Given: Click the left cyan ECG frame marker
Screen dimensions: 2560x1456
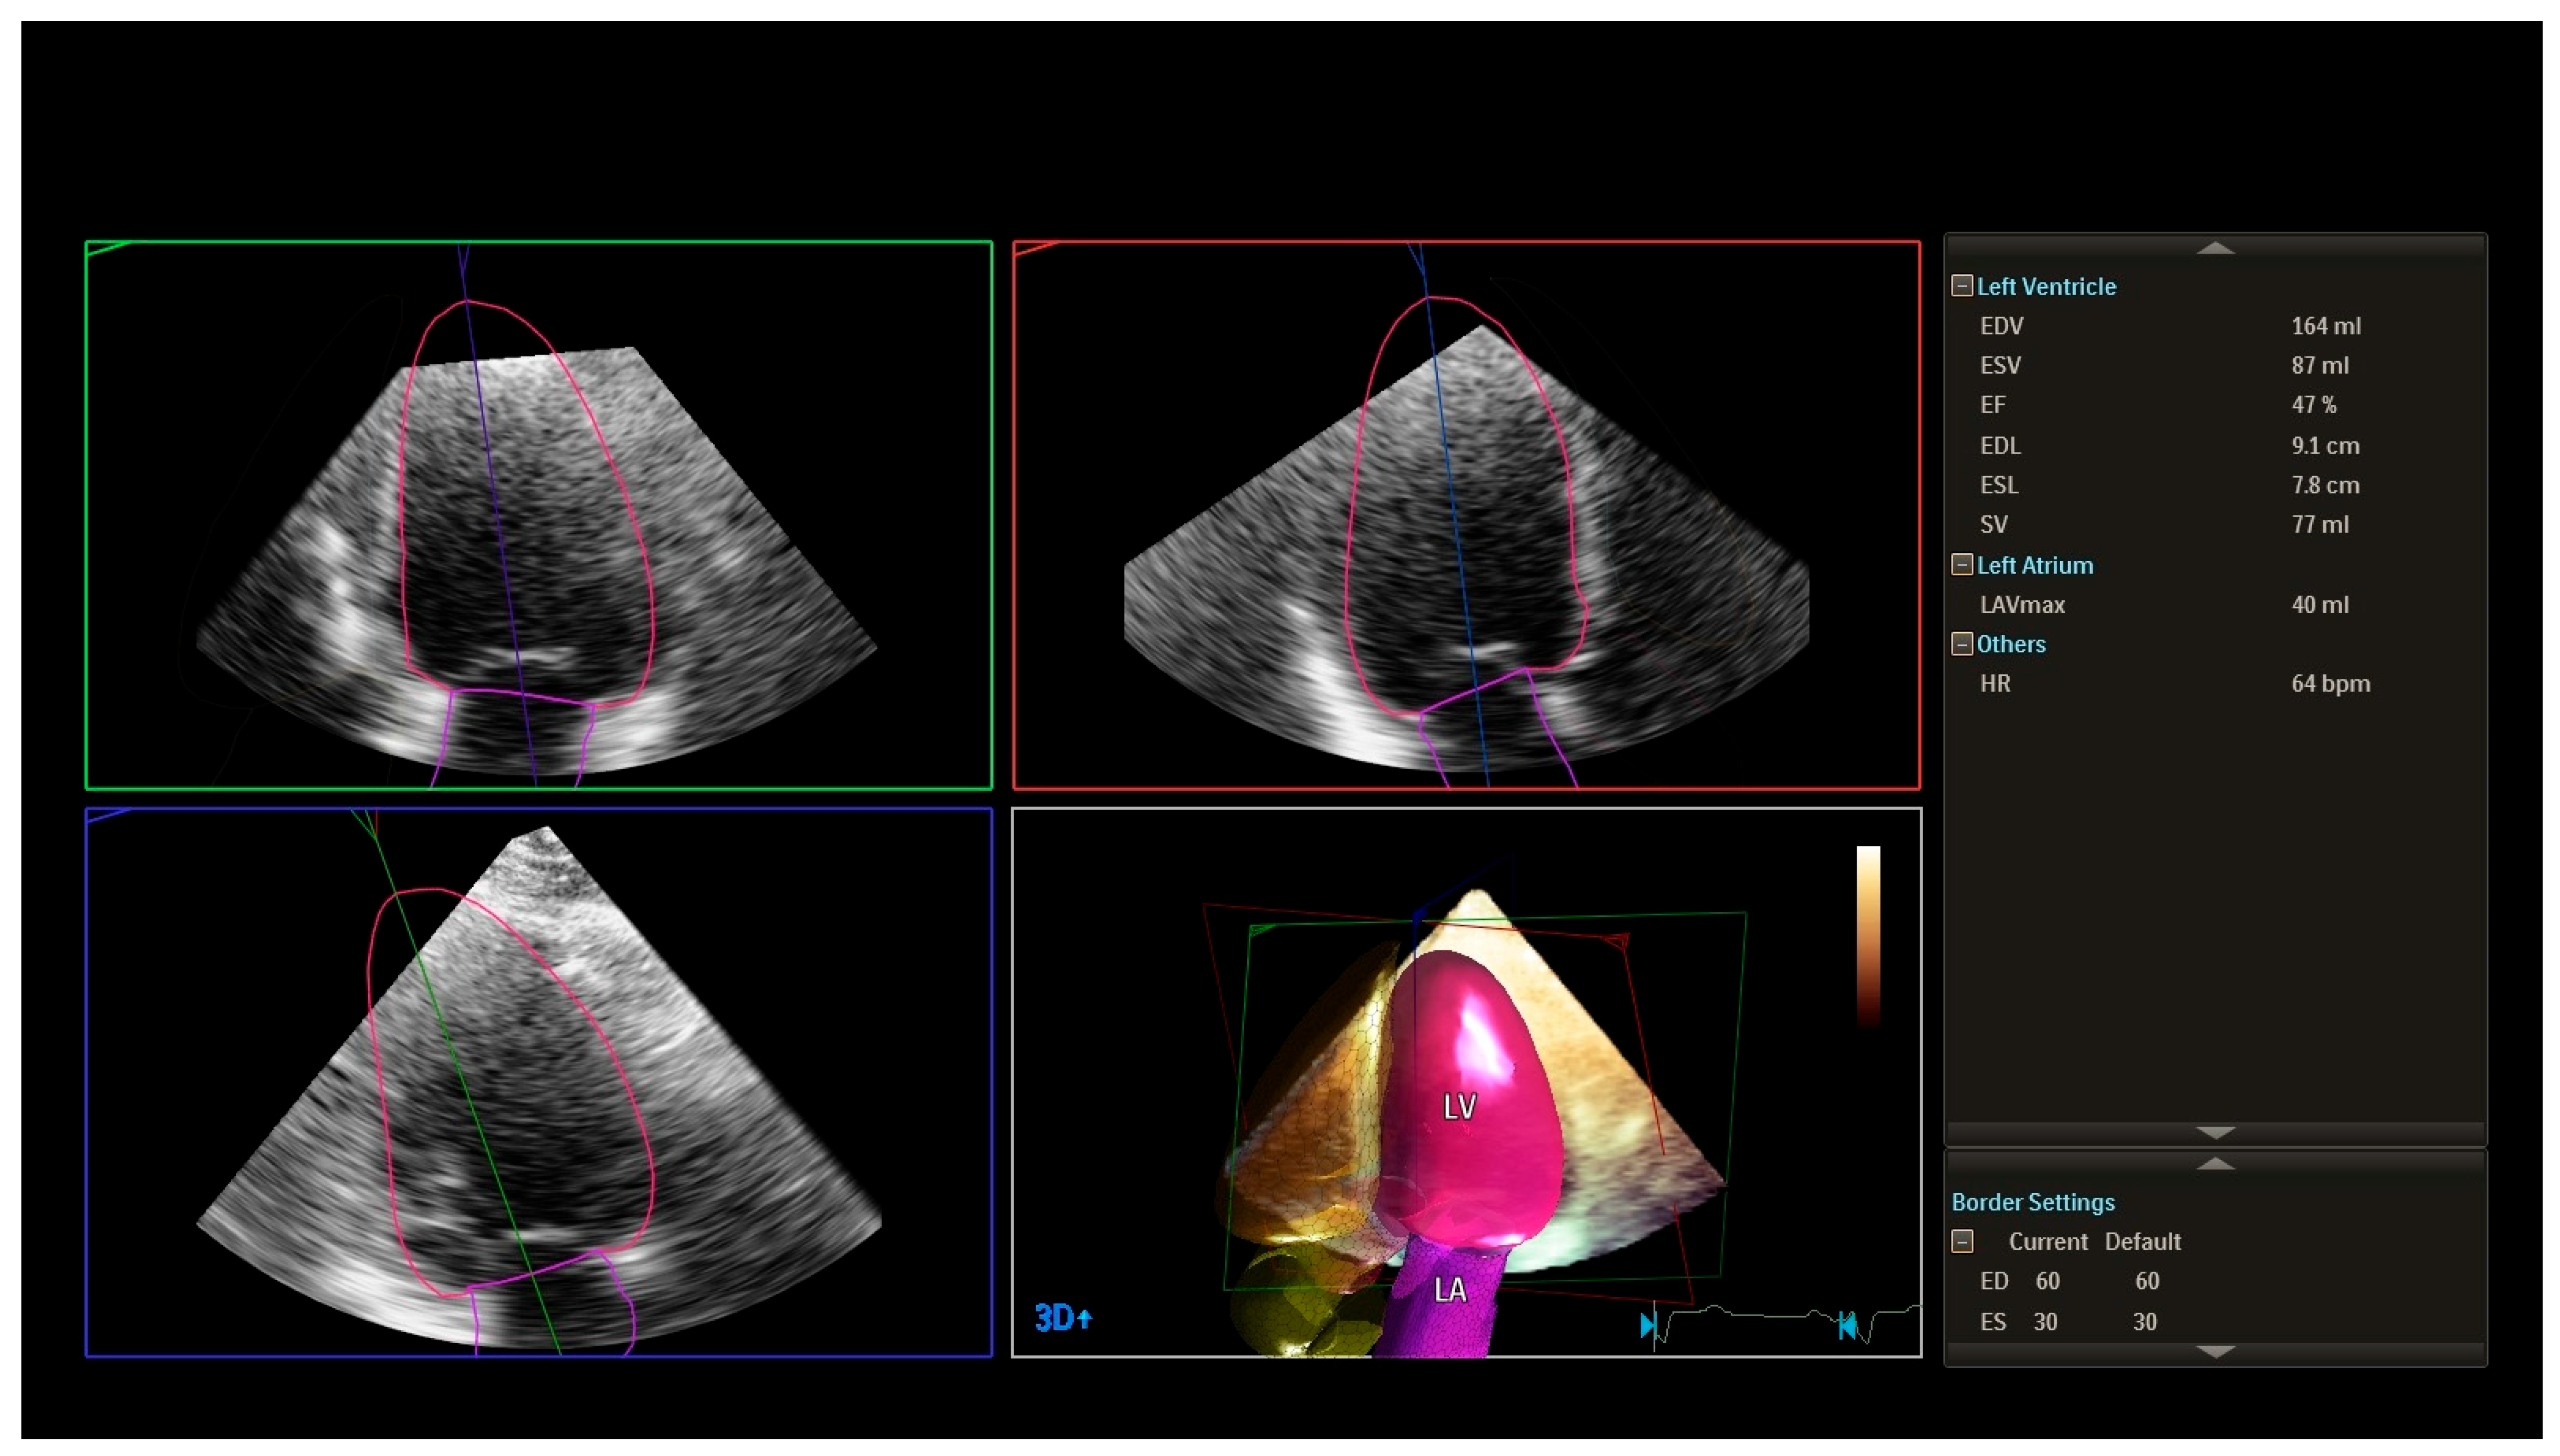Looking at the screenshot, I should point(1647,1326).
